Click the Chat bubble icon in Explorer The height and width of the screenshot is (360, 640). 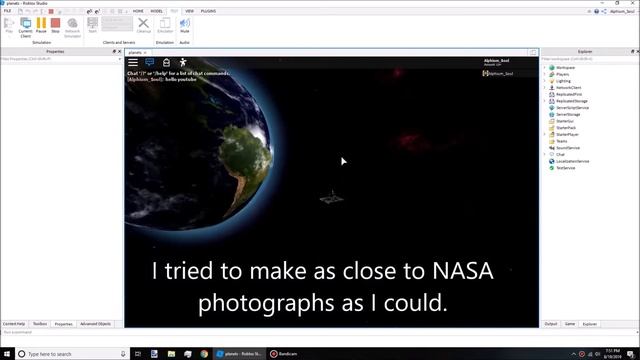click(x=551, y=154)
